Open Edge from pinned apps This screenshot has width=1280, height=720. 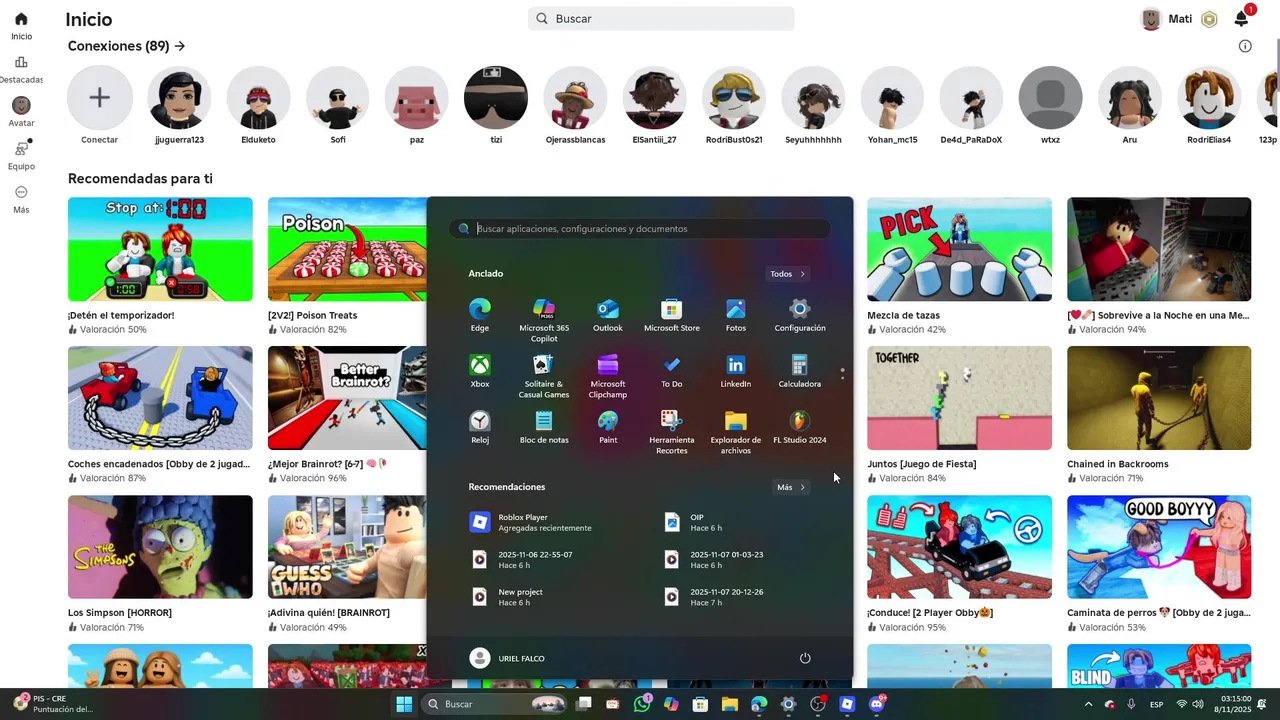click(x=480, y=314)
